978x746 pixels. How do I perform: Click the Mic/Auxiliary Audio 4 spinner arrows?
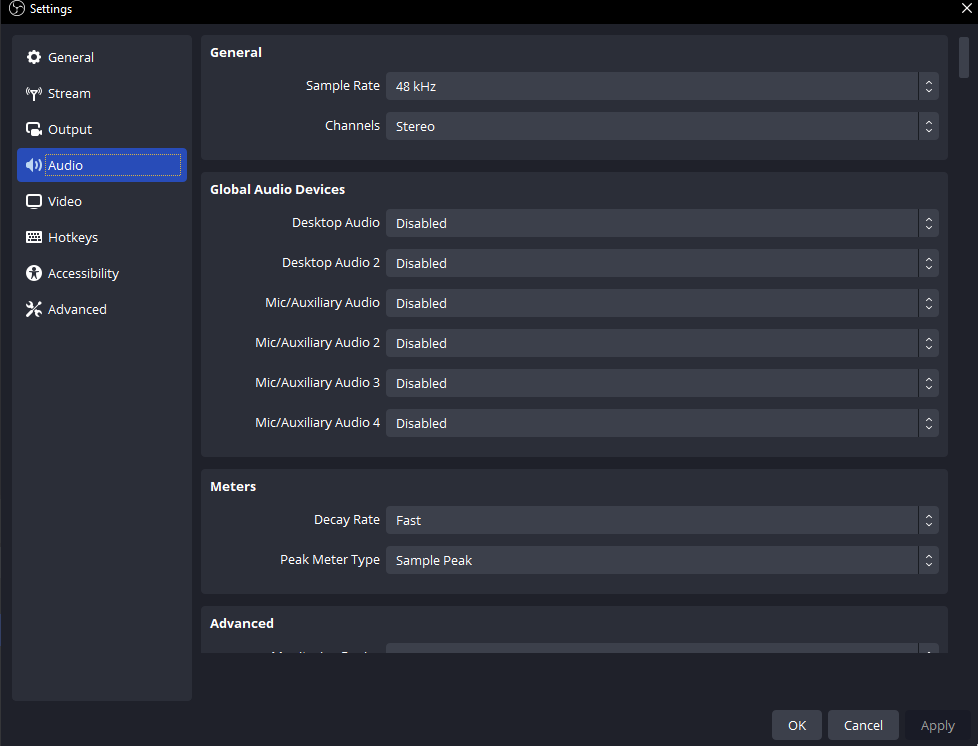pos(929,423)
